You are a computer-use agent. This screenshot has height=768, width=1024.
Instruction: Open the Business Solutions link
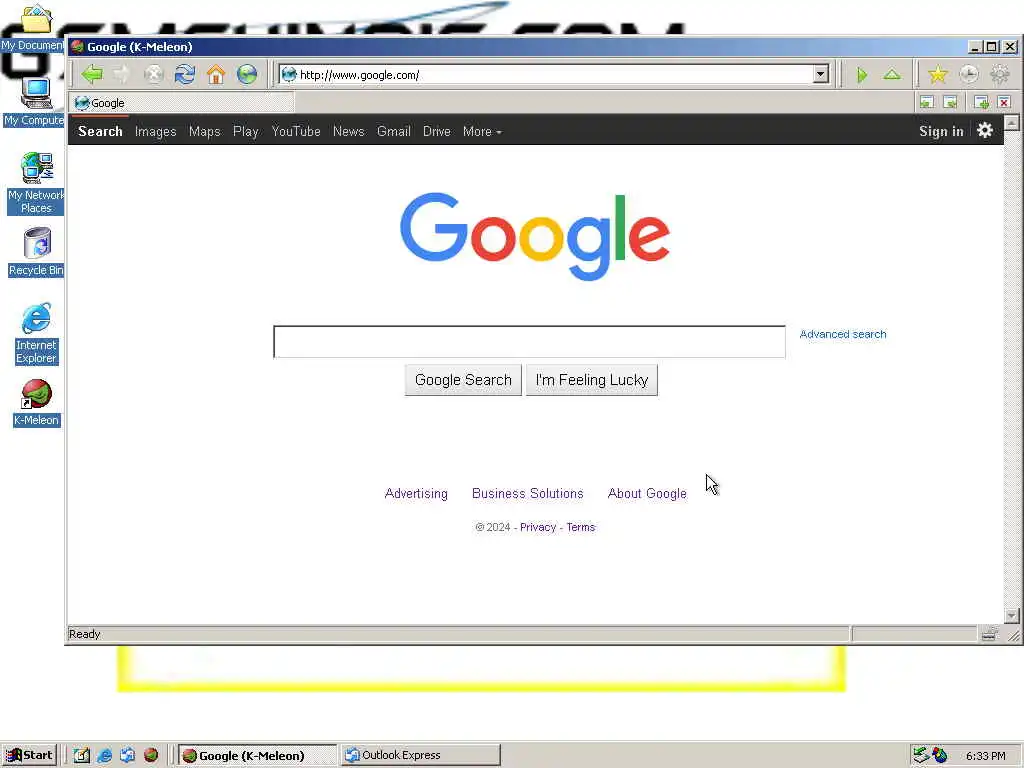tap(528, 494)
